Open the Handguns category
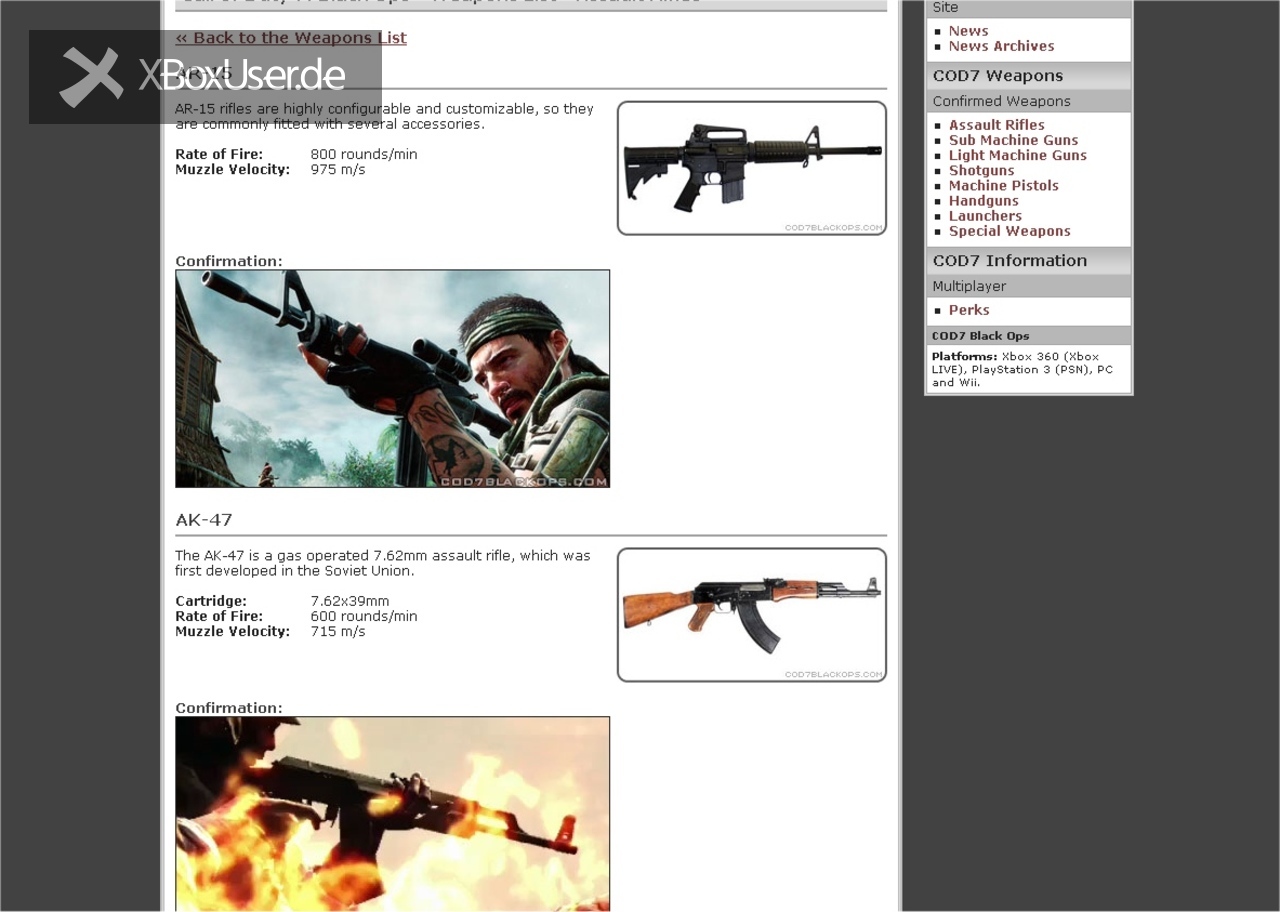 [x=983, y=201]
